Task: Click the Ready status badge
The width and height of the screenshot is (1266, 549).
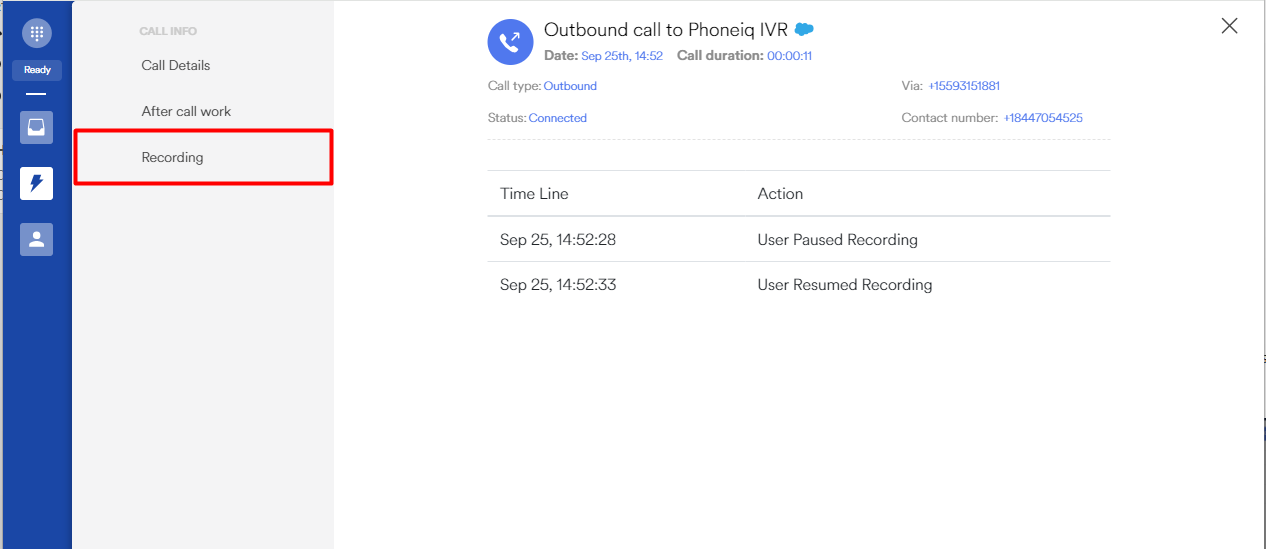Action: (37, 70)
